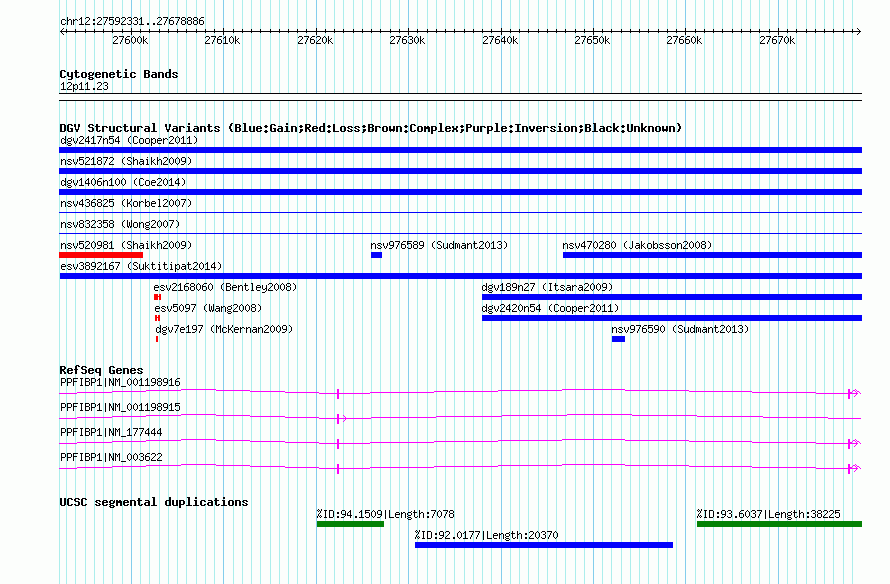Click the 27610k ruler tick label

point(222,41)
